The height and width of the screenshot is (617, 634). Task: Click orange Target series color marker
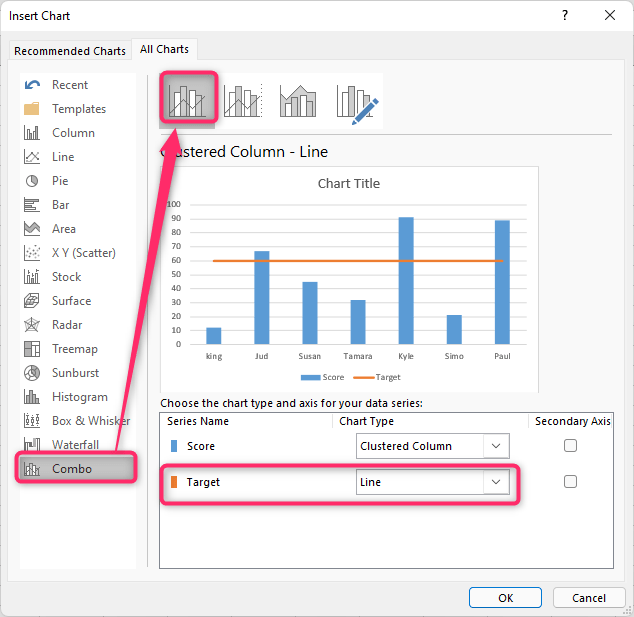tap(174, 482)
